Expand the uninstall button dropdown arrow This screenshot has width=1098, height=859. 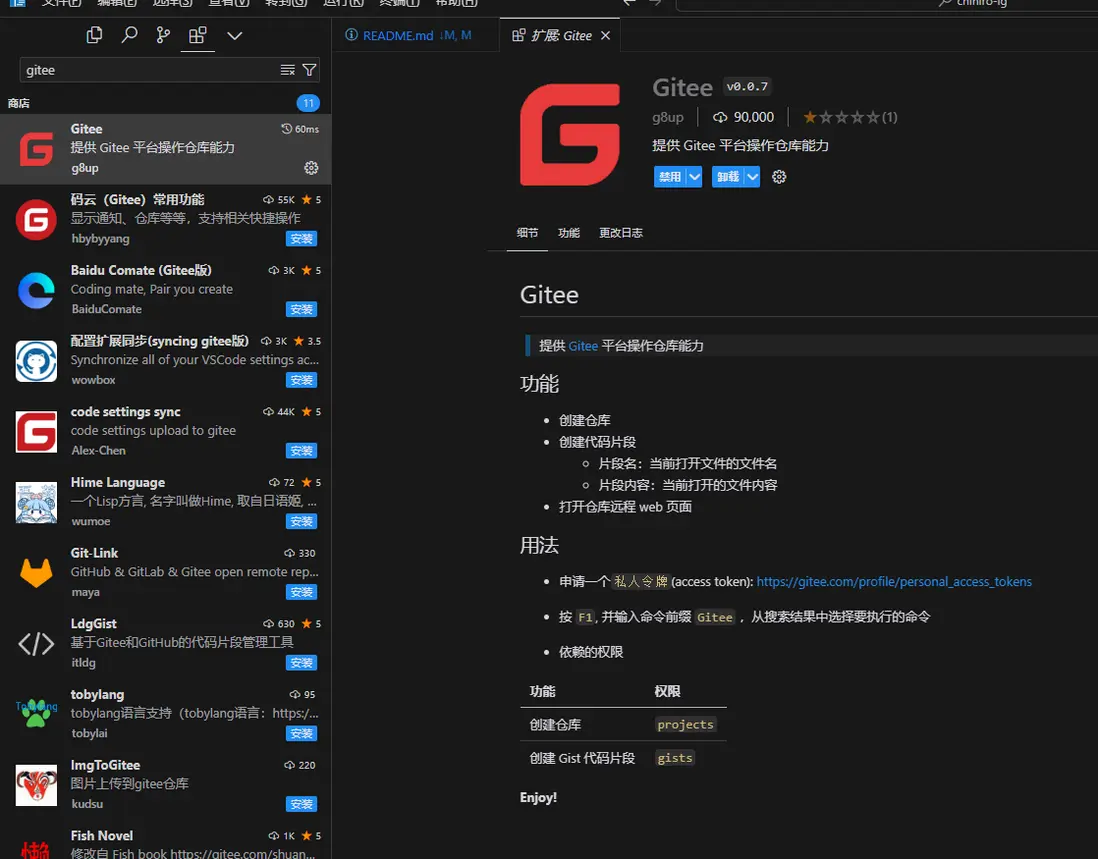(752, 177)
